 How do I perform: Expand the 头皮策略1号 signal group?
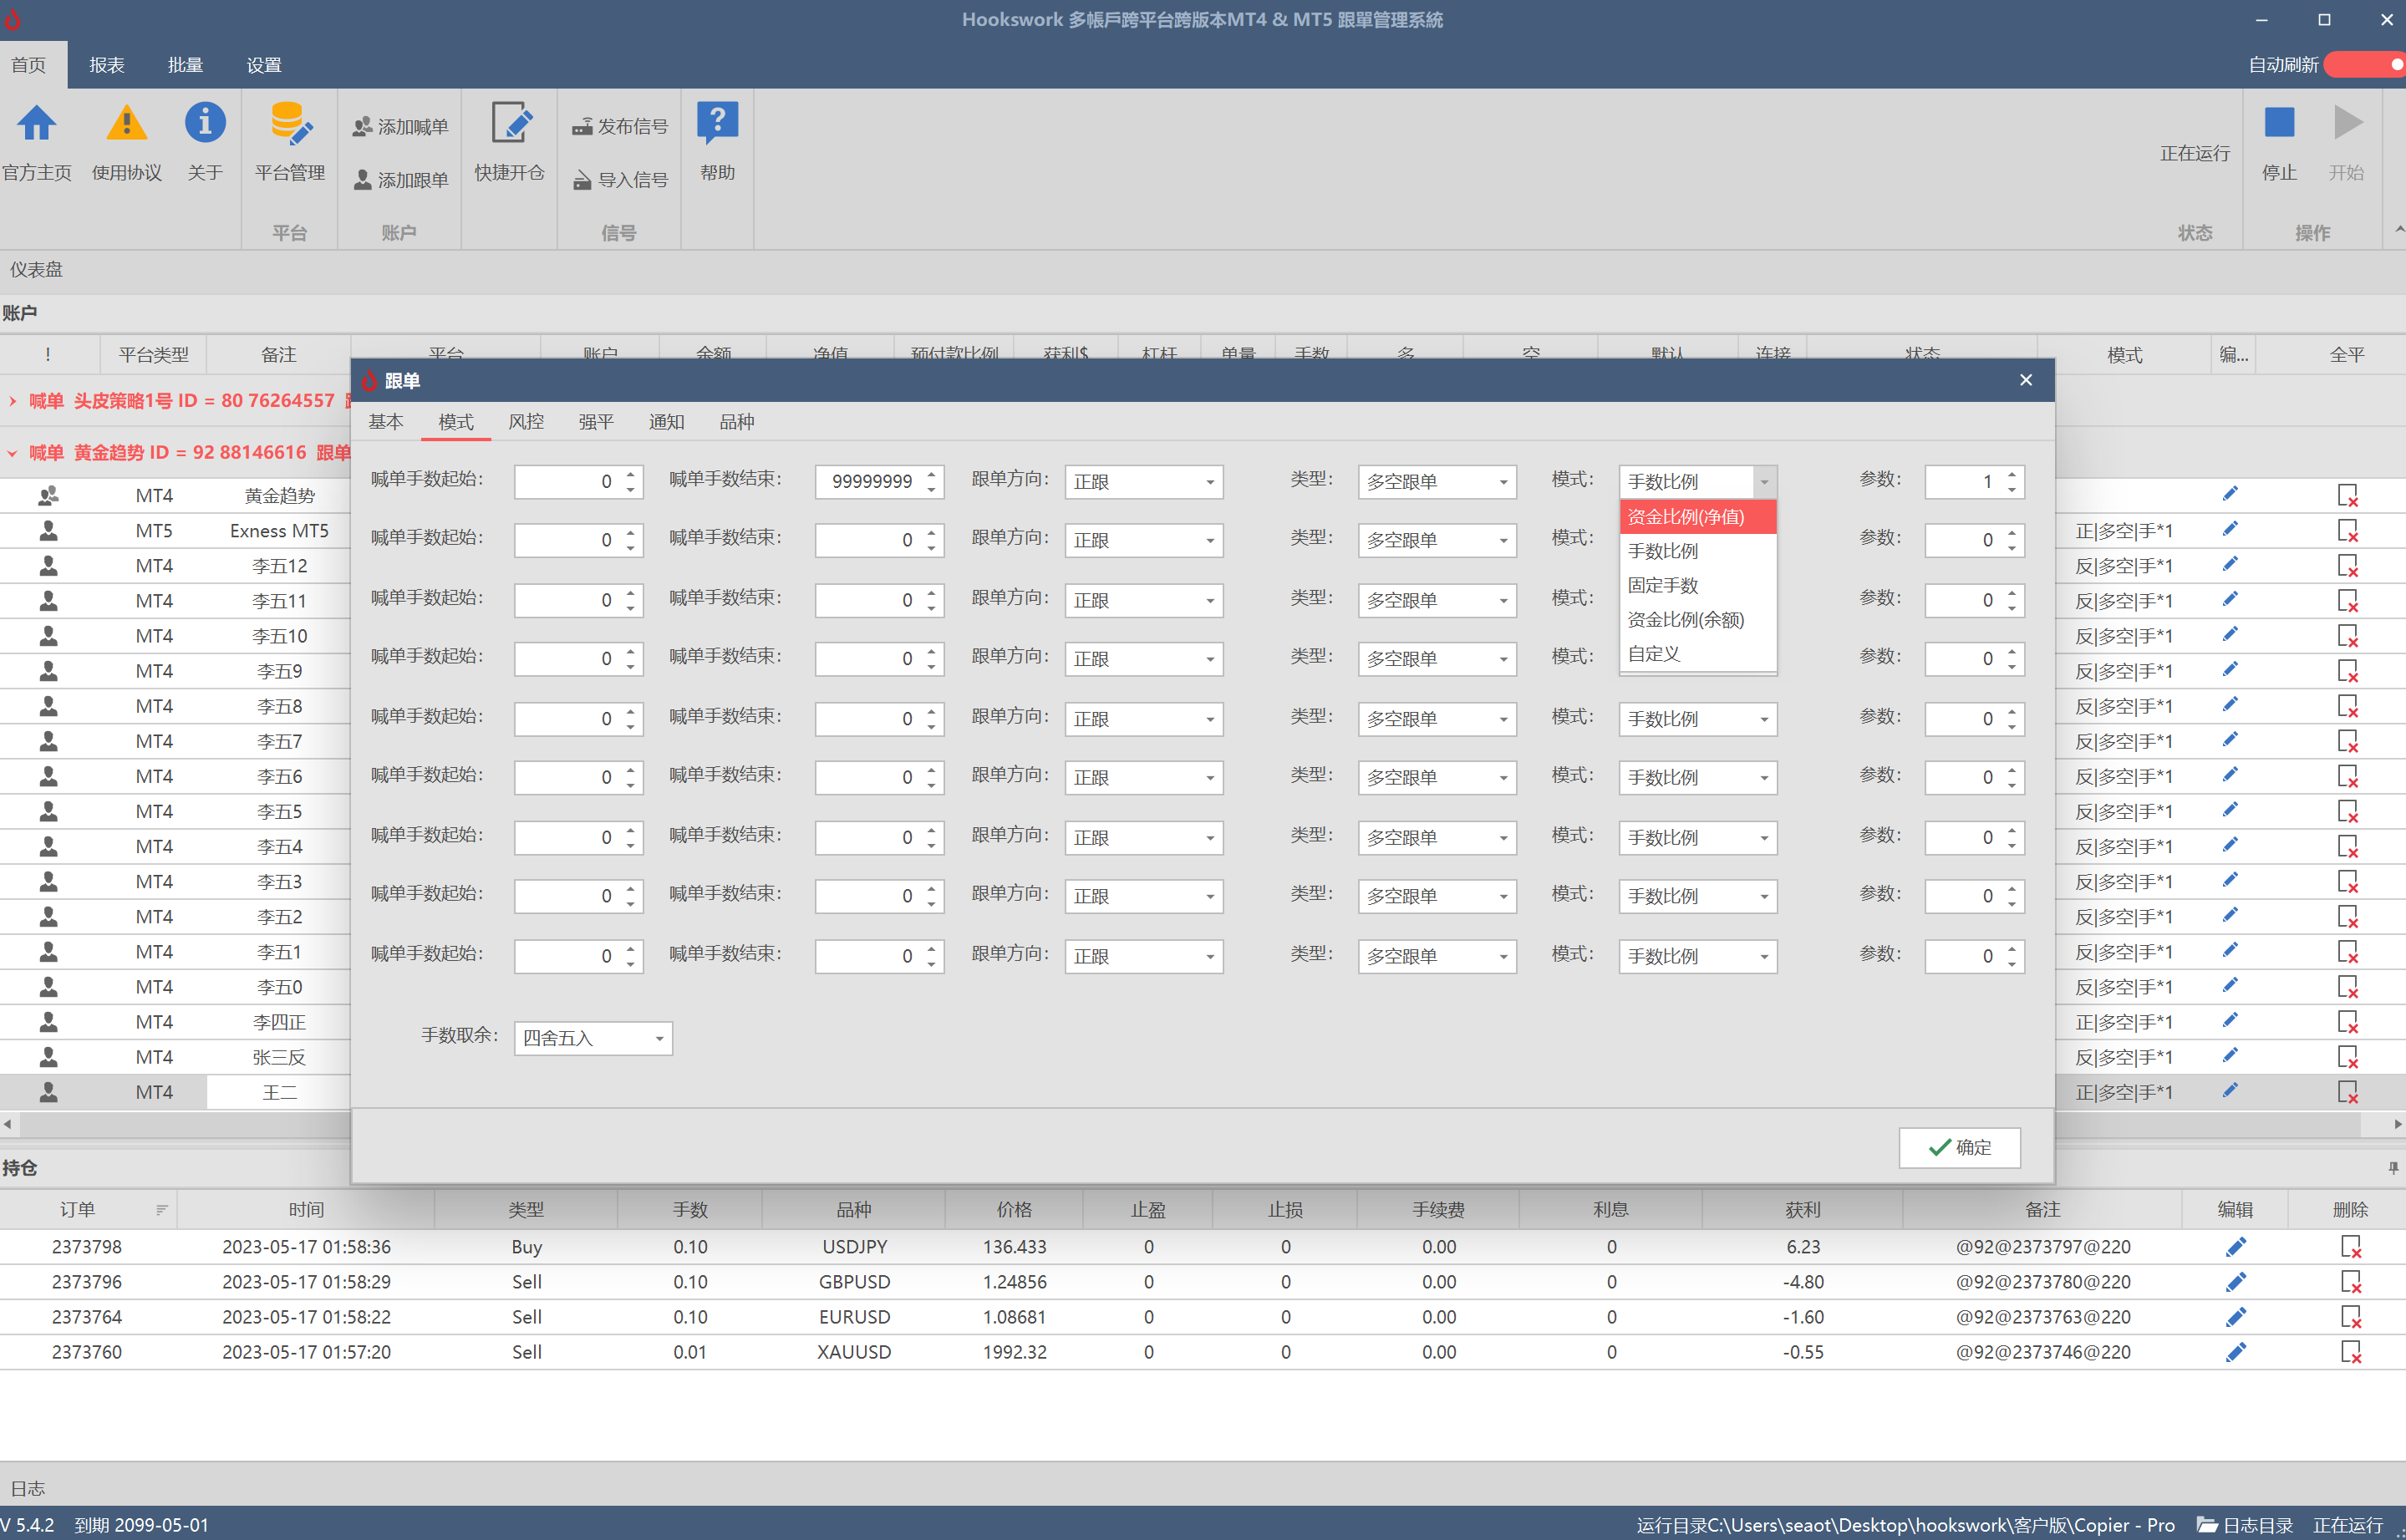point(12,401)
